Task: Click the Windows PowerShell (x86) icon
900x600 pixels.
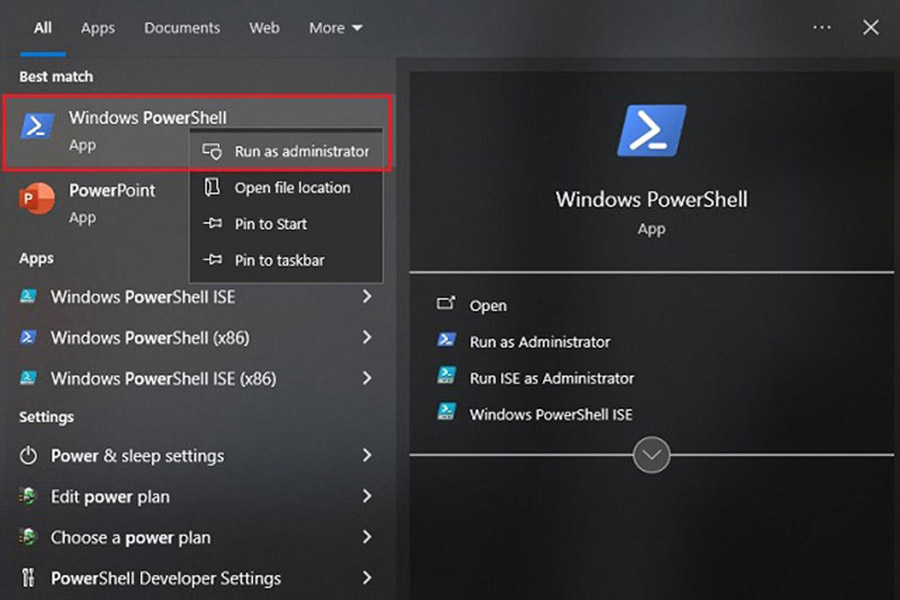Action: point(28,337)
